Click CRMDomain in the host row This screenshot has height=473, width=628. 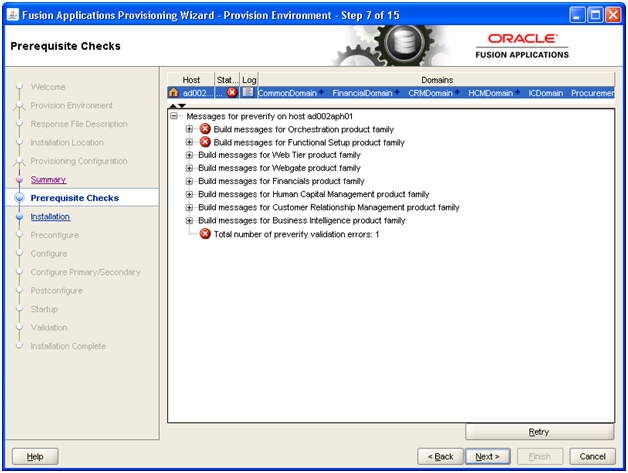pos(430,93)
